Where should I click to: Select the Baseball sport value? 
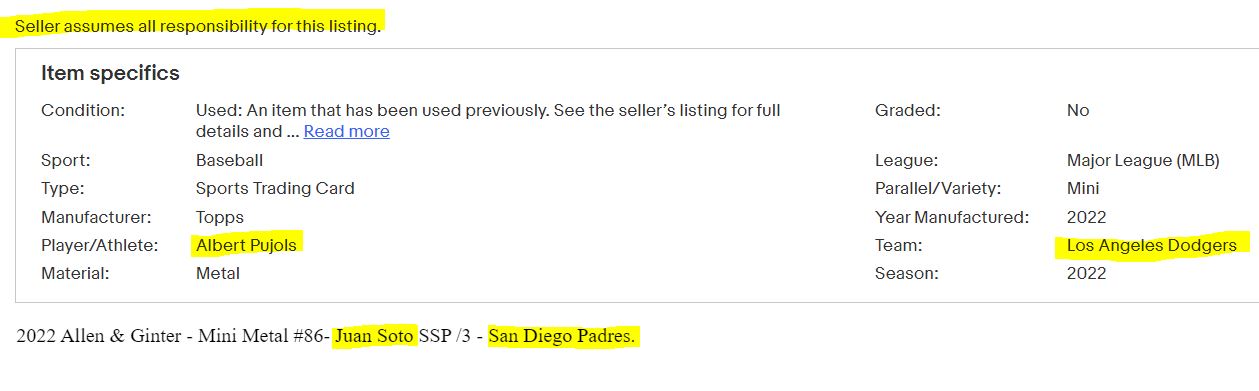[230, 160]
